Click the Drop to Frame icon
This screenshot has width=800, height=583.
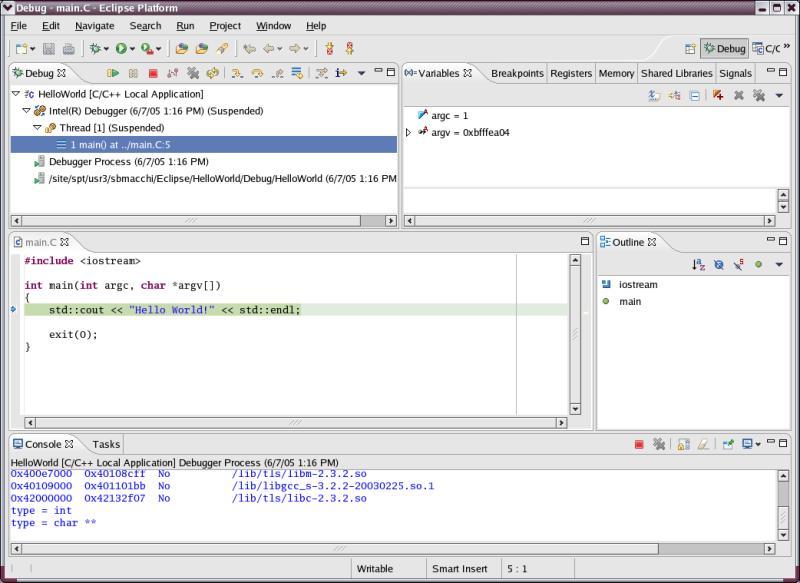coord(297,73)
